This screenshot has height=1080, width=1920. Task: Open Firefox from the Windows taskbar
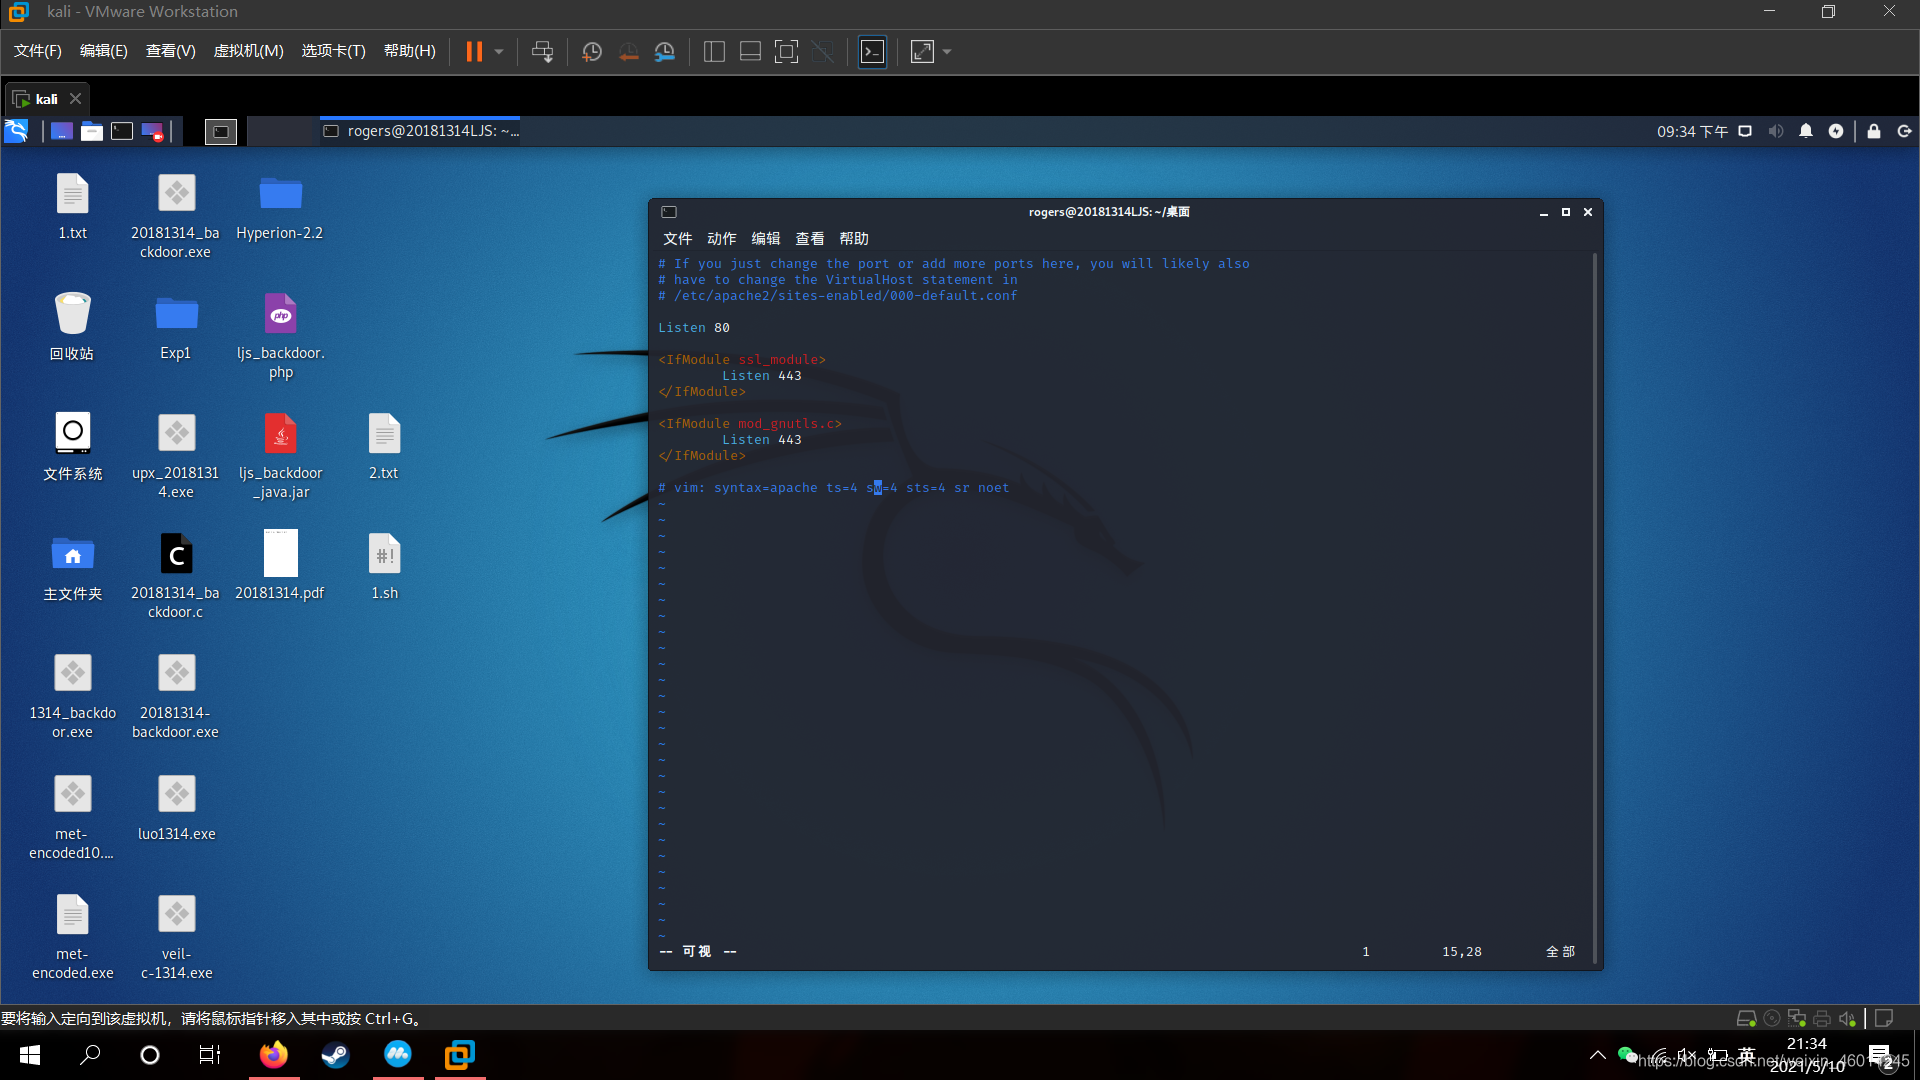[x=274, y=1055]
